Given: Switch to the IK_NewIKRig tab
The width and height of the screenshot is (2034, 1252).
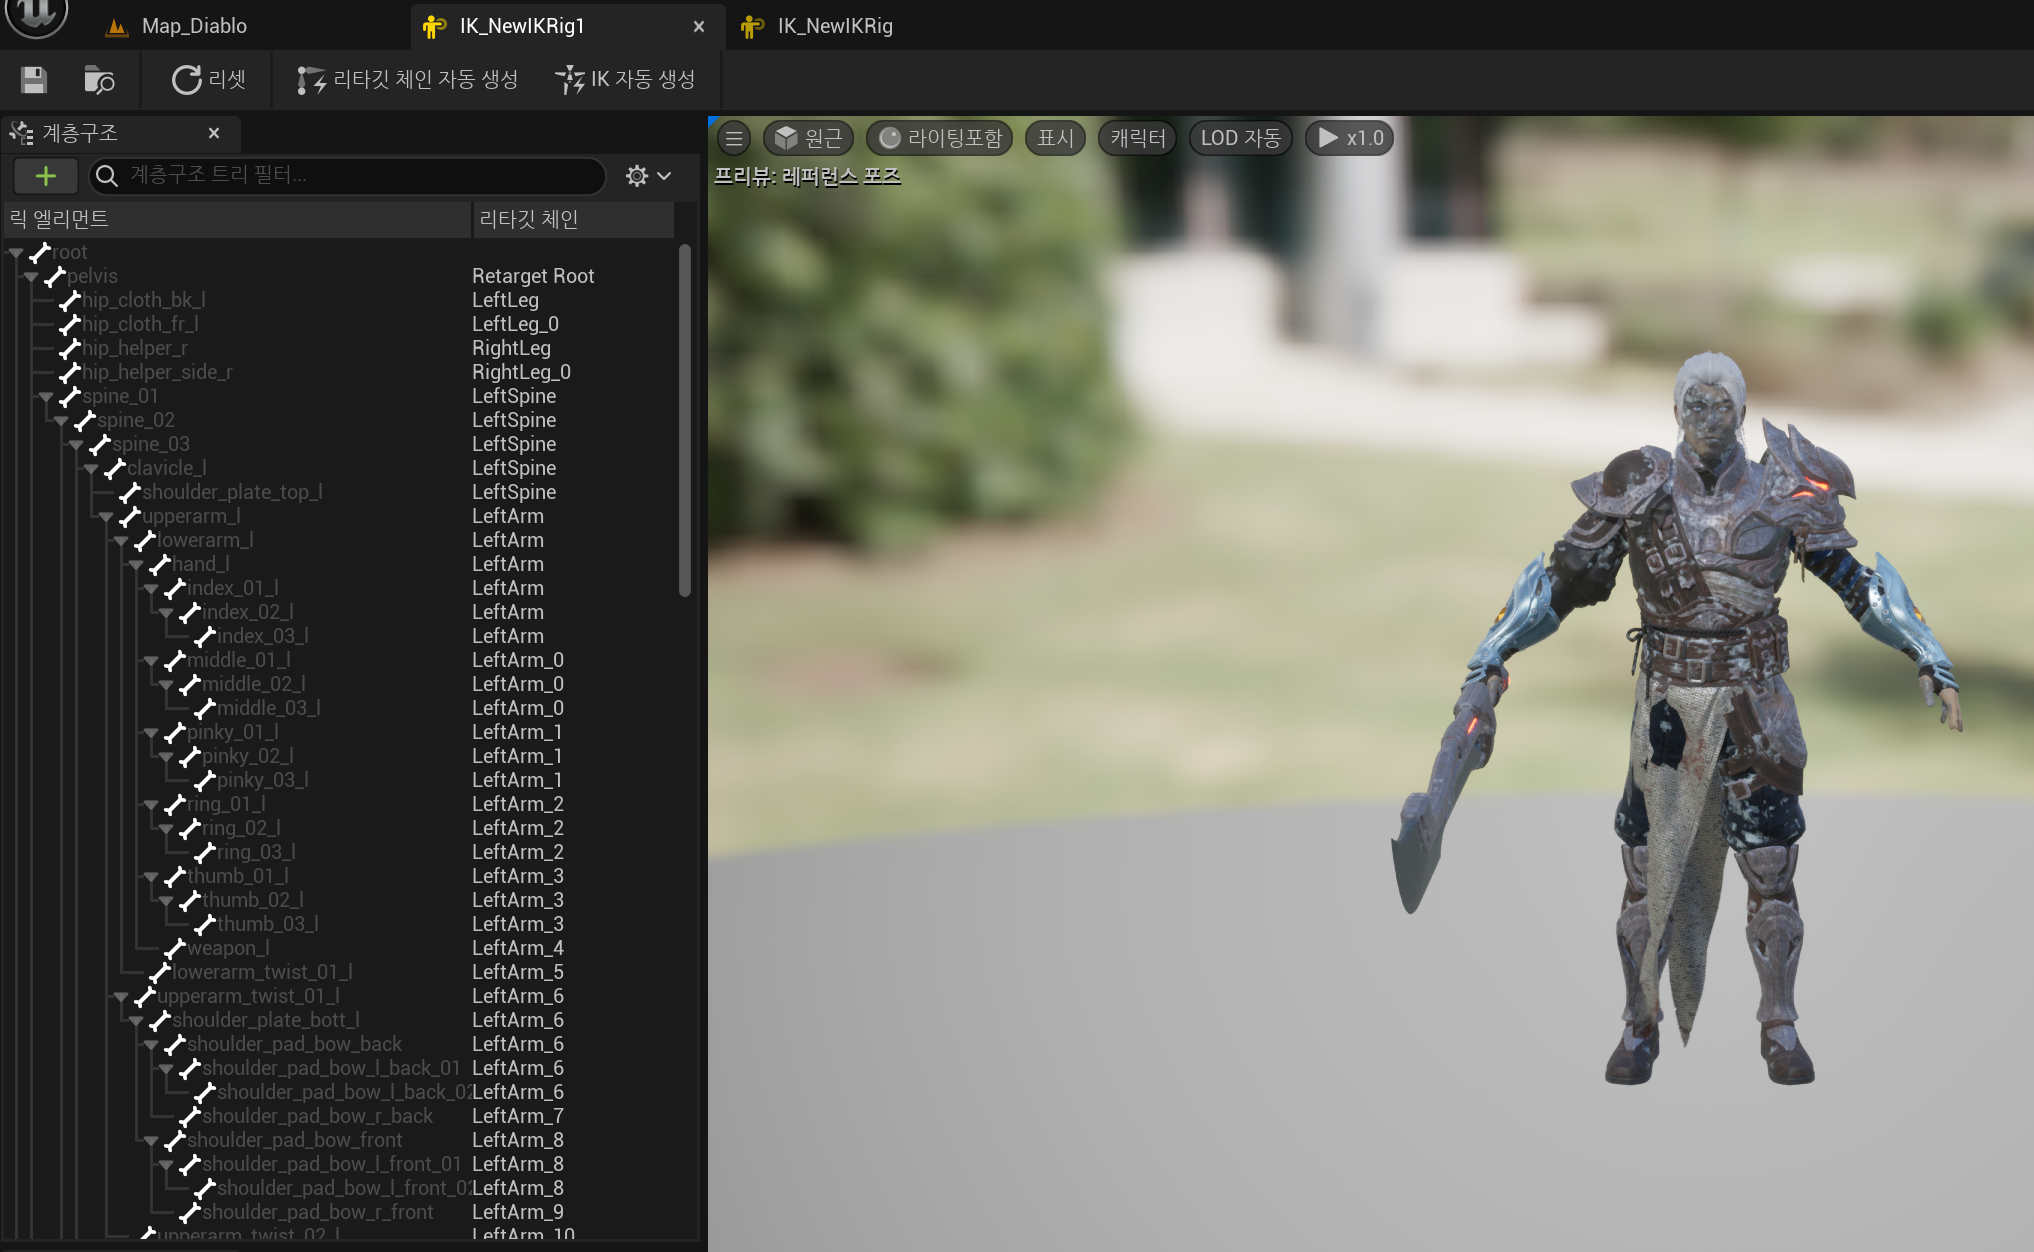Looking at the screenshot, I should point(834,26).
